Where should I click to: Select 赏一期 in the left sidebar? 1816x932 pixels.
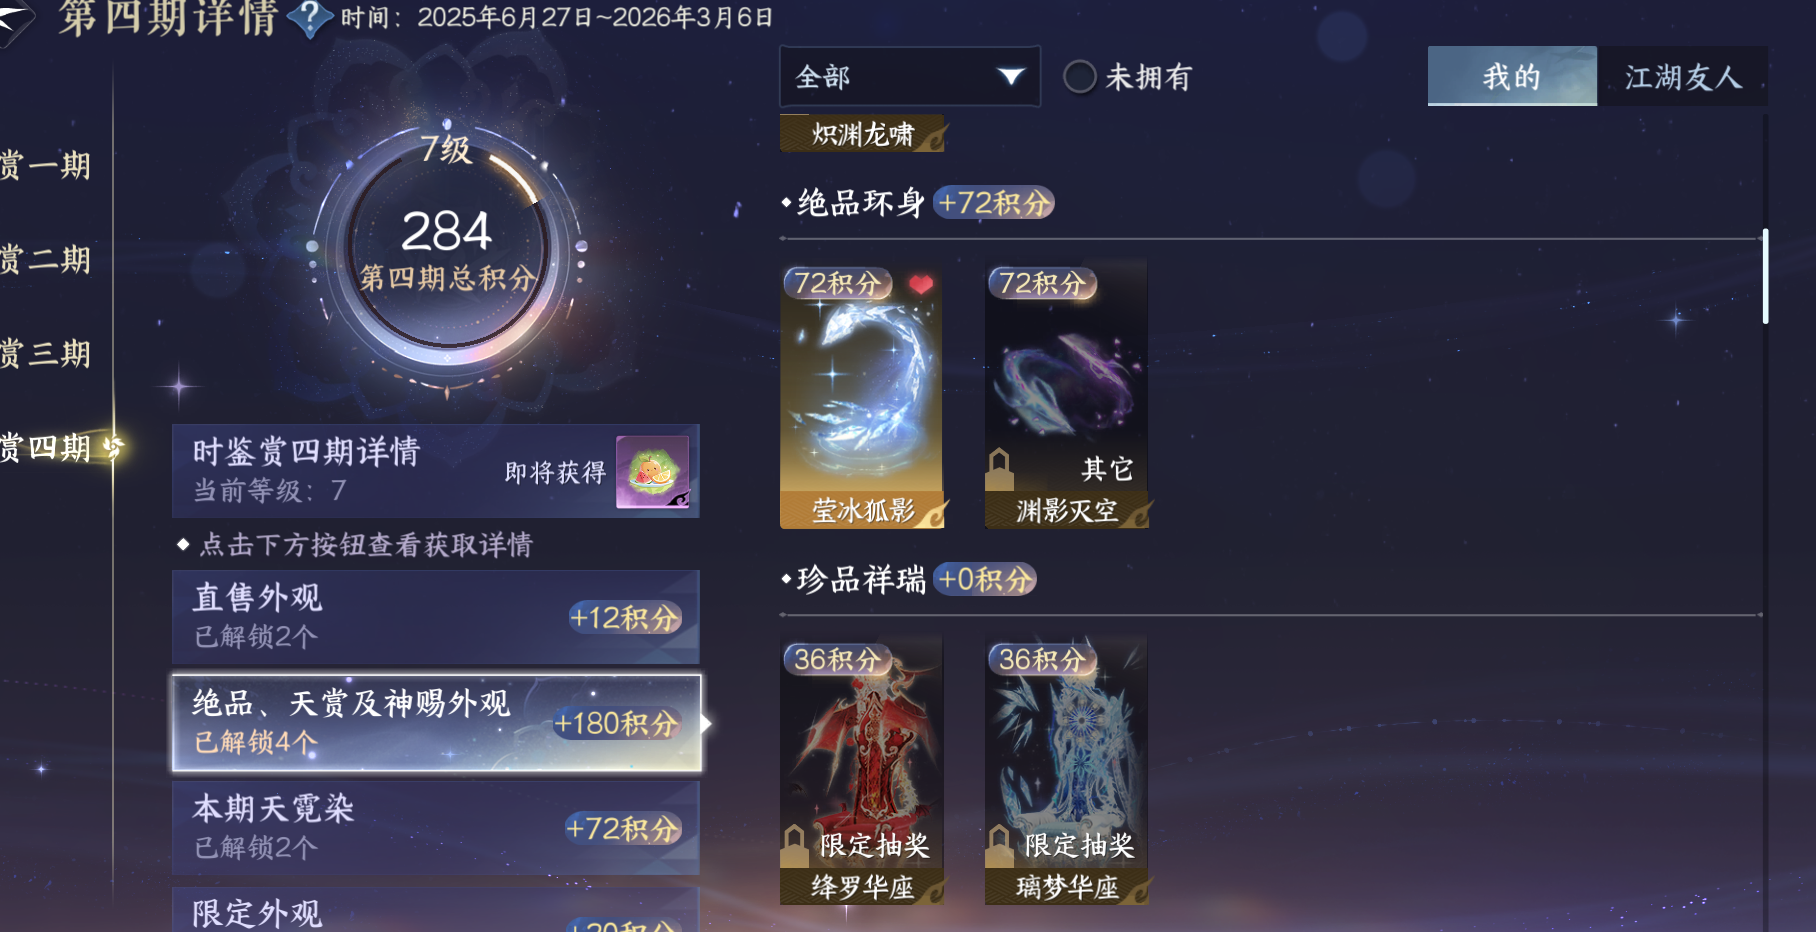coord(46,166)
